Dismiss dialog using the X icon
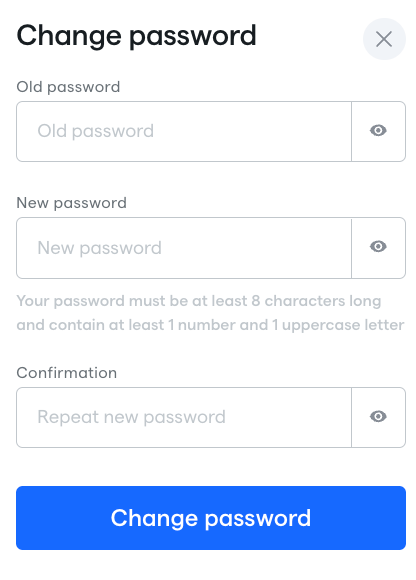This screenshot has width=416, height=580. [384, 39]
